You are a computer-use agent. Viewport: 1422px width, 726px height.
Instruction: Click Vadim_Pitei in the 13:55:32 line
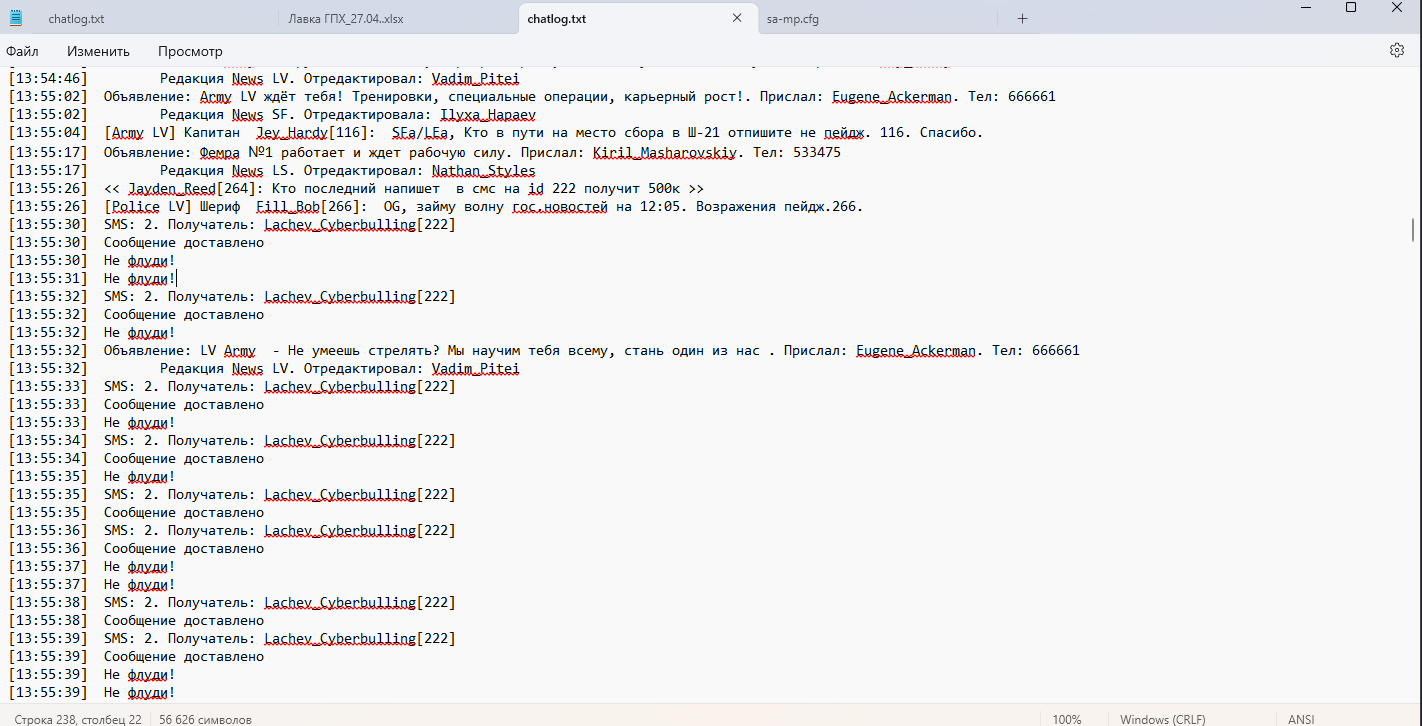pos(475,369)
